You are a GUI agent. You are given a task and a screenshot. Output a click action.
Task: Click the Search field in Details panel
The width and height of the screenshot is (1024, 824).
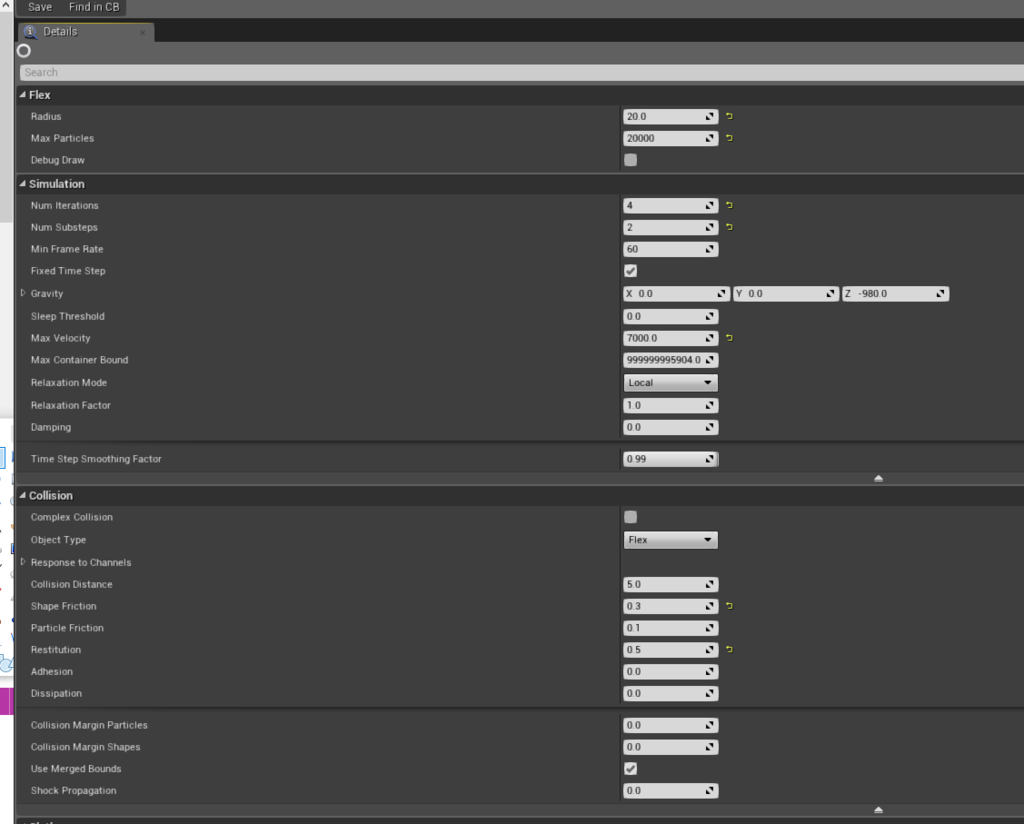[x=522, y=72]
